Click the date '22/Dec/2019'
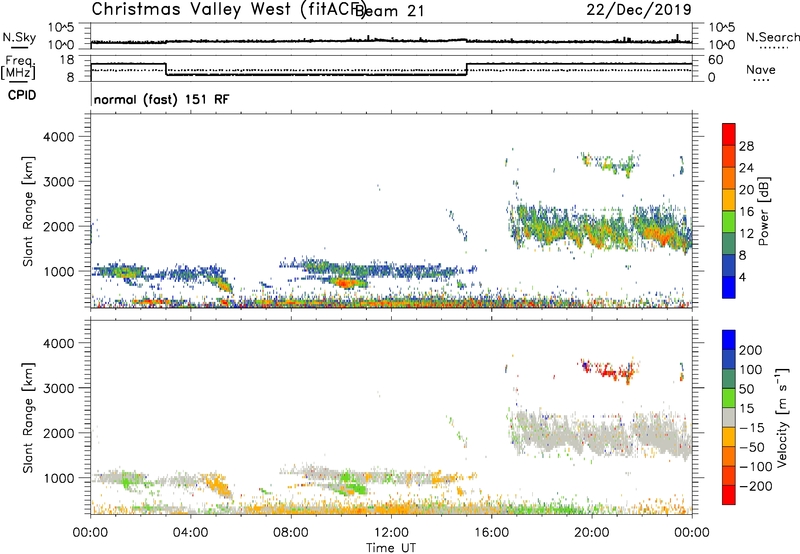 pos(639,9)
